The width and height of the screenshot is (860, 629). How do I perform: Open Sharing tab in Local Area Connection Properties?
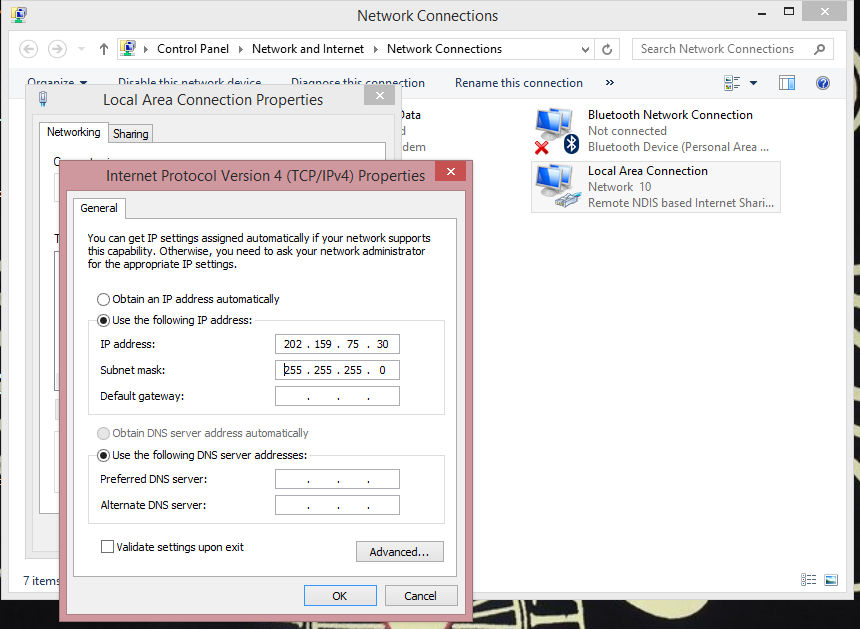[131, 134]
